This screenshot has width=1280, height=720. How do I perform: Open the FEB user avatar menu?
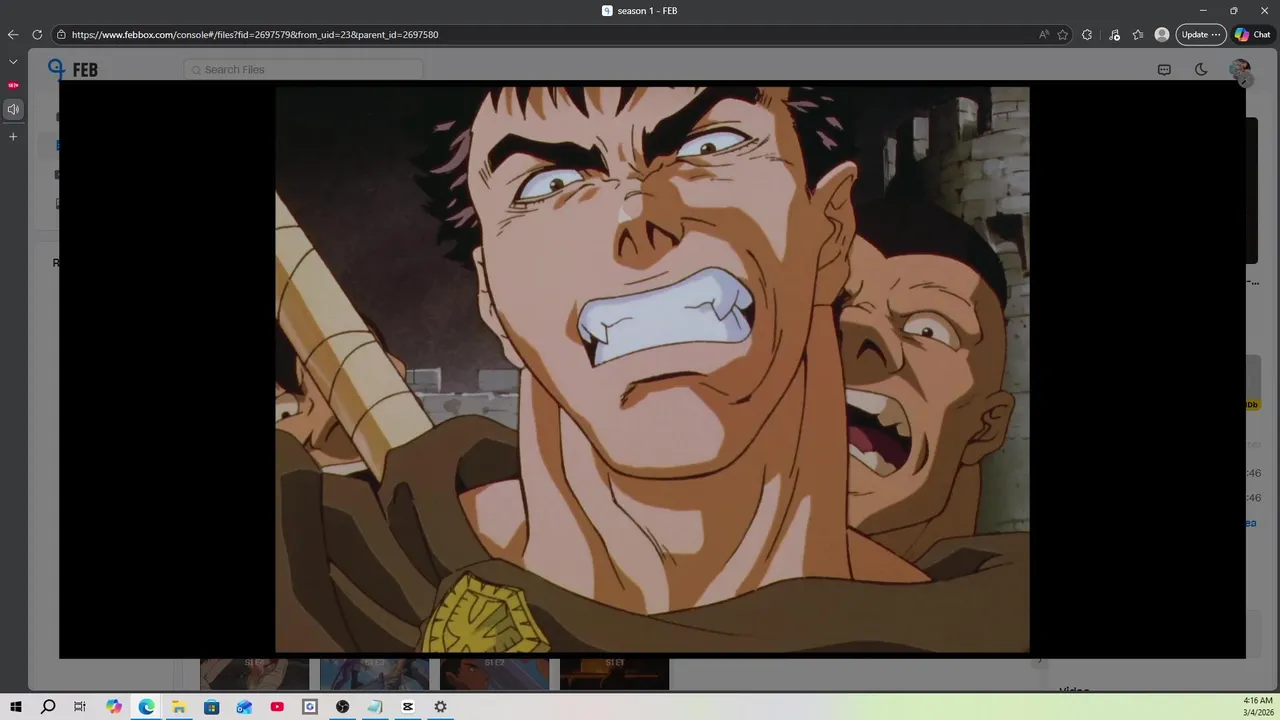click(1240, 69)
